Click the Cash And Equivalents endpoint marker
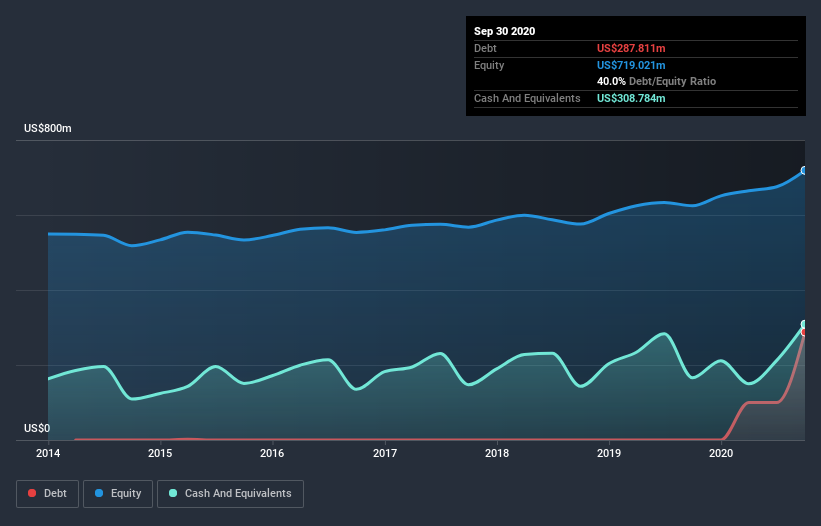821x526 pixels. click(804, 324)
